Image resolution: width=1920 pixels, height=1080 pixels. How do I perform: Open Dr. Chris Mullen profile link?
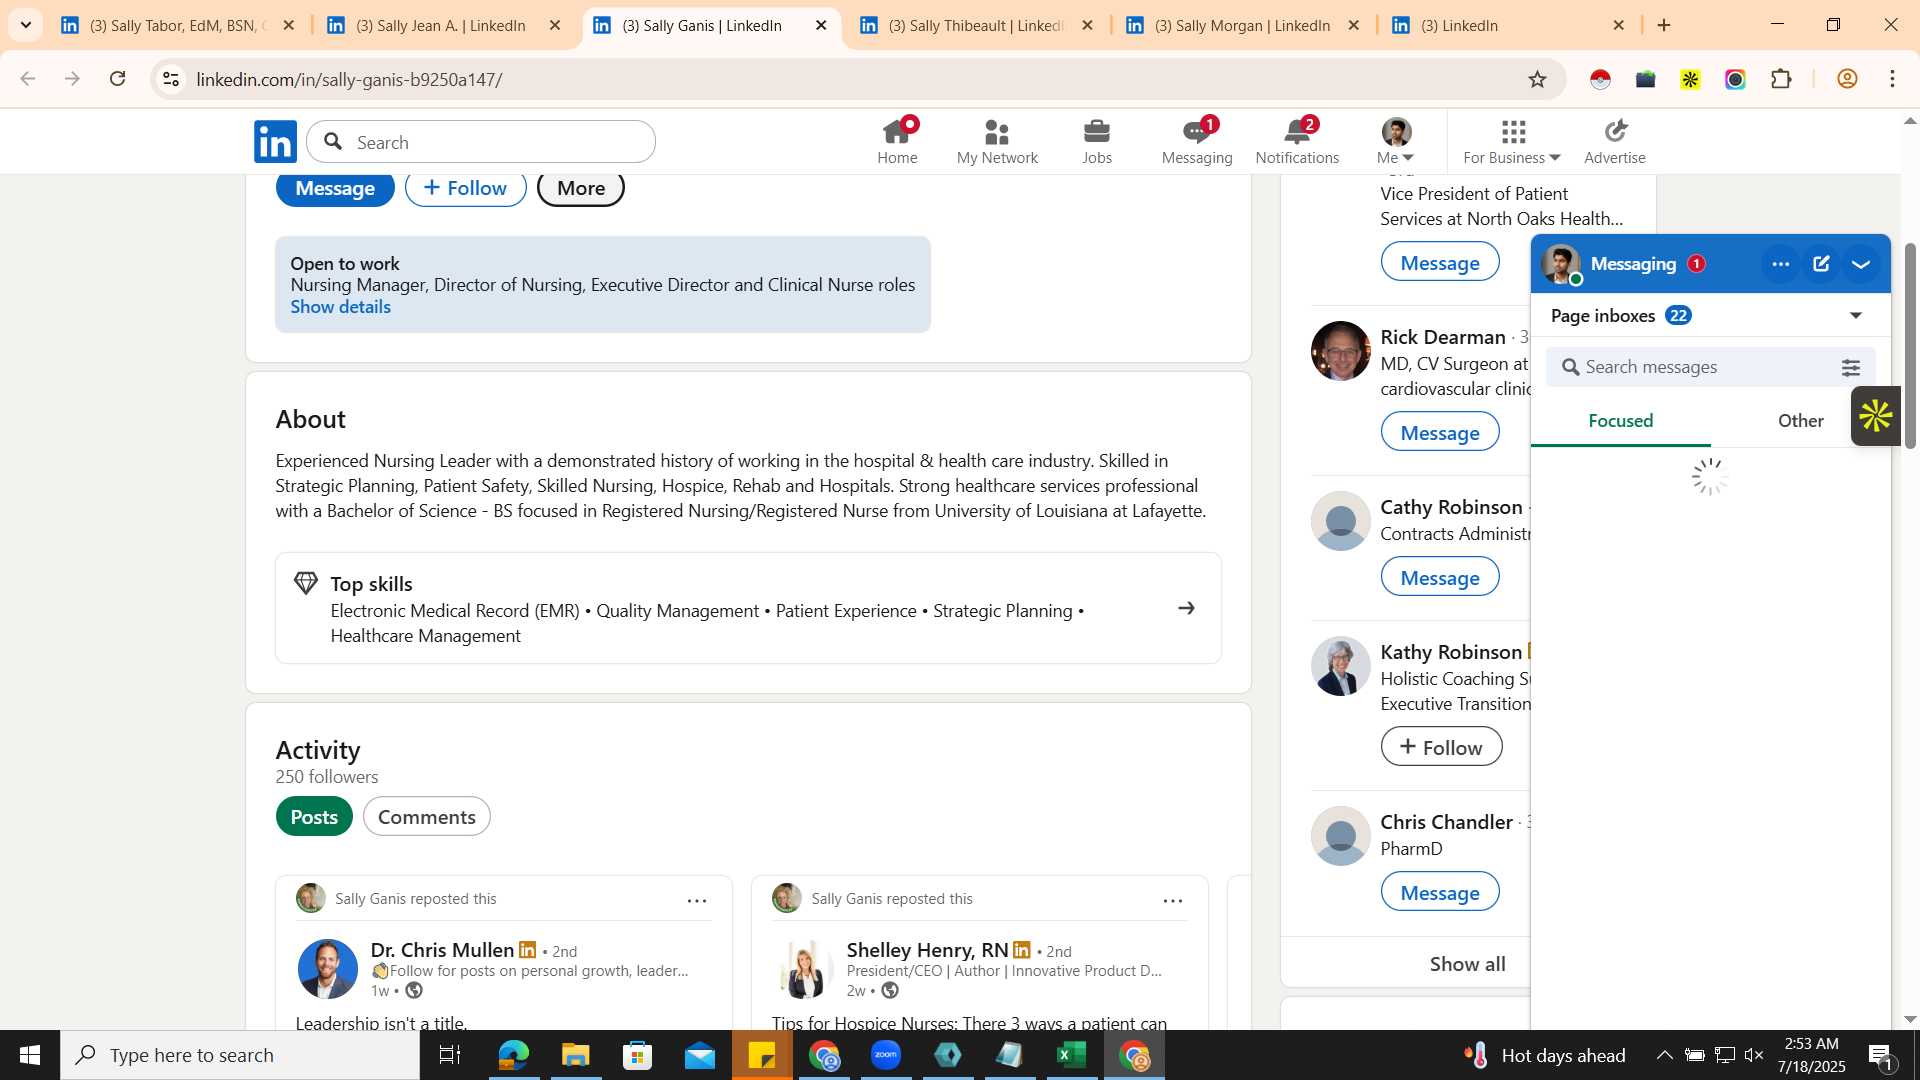point(442,950)
